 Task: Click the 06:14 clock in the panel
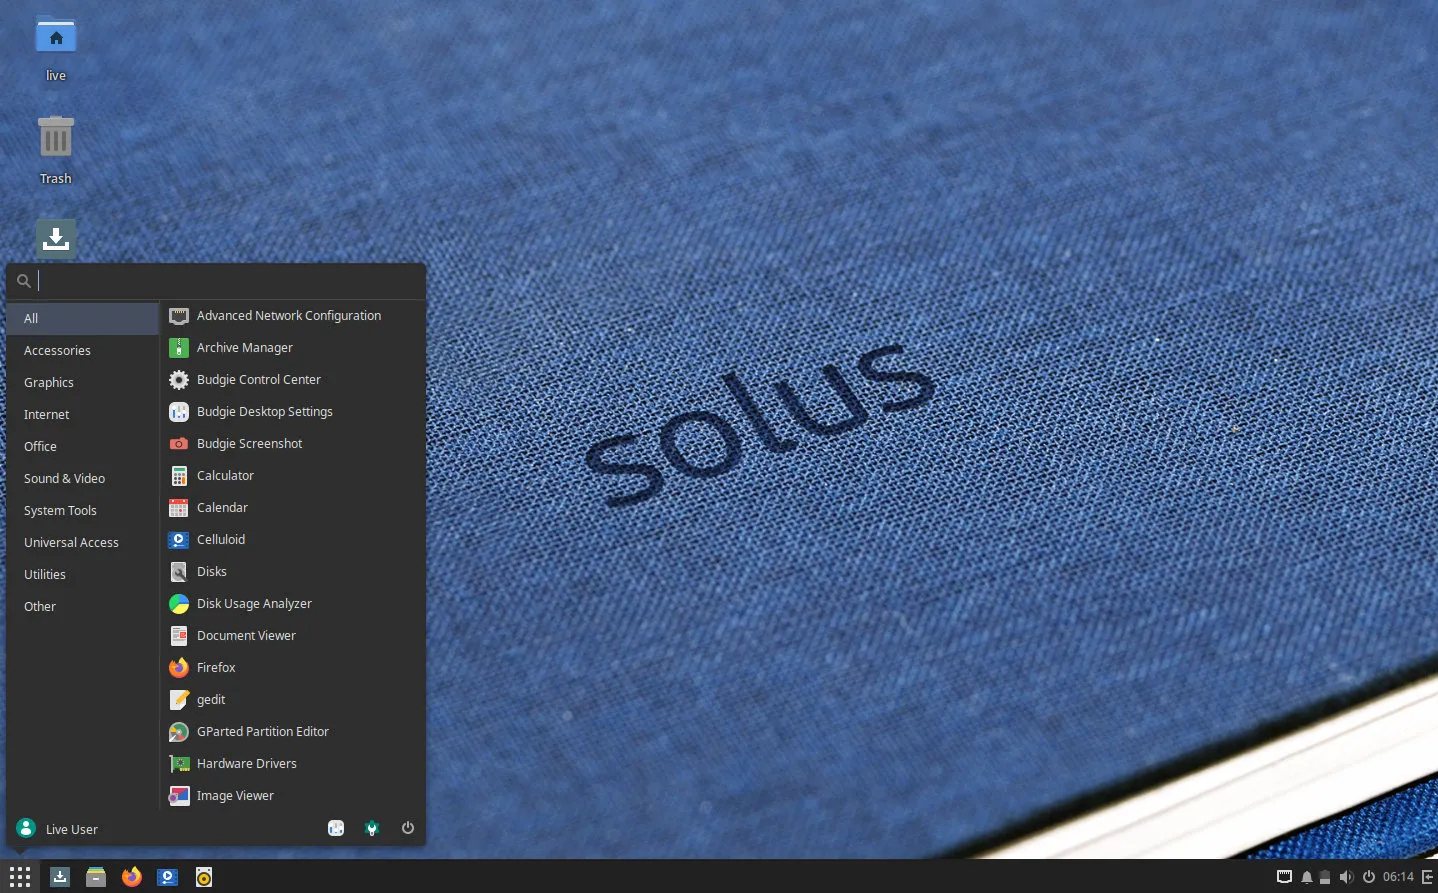tap(1398, 877)
